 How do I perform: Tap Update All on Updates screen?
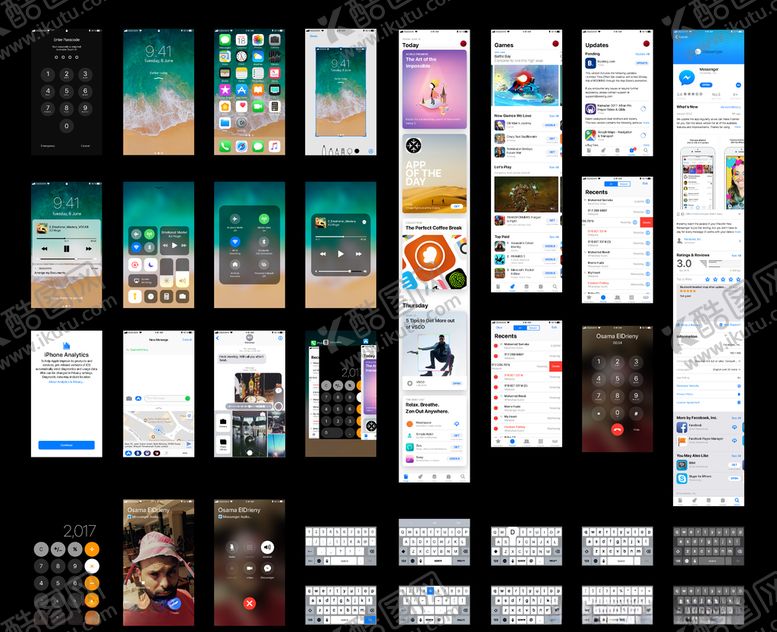pos(642,54)
